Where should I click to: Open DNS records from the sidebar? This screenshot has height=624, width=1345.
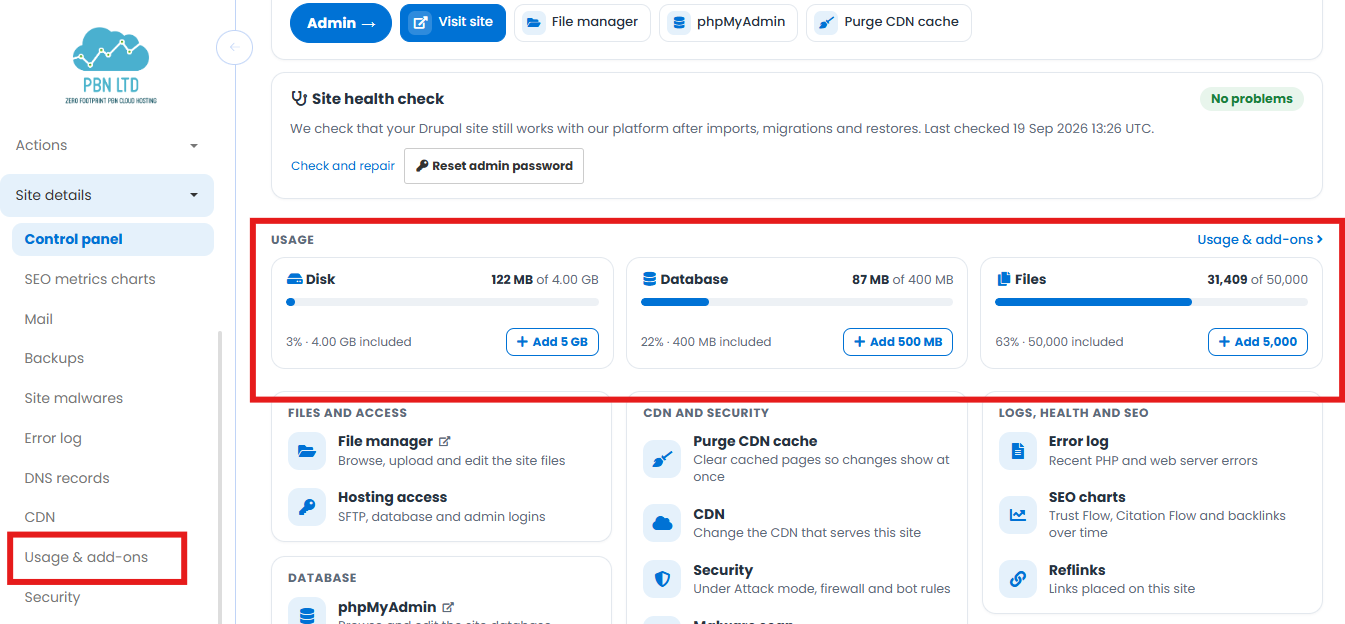67,478
